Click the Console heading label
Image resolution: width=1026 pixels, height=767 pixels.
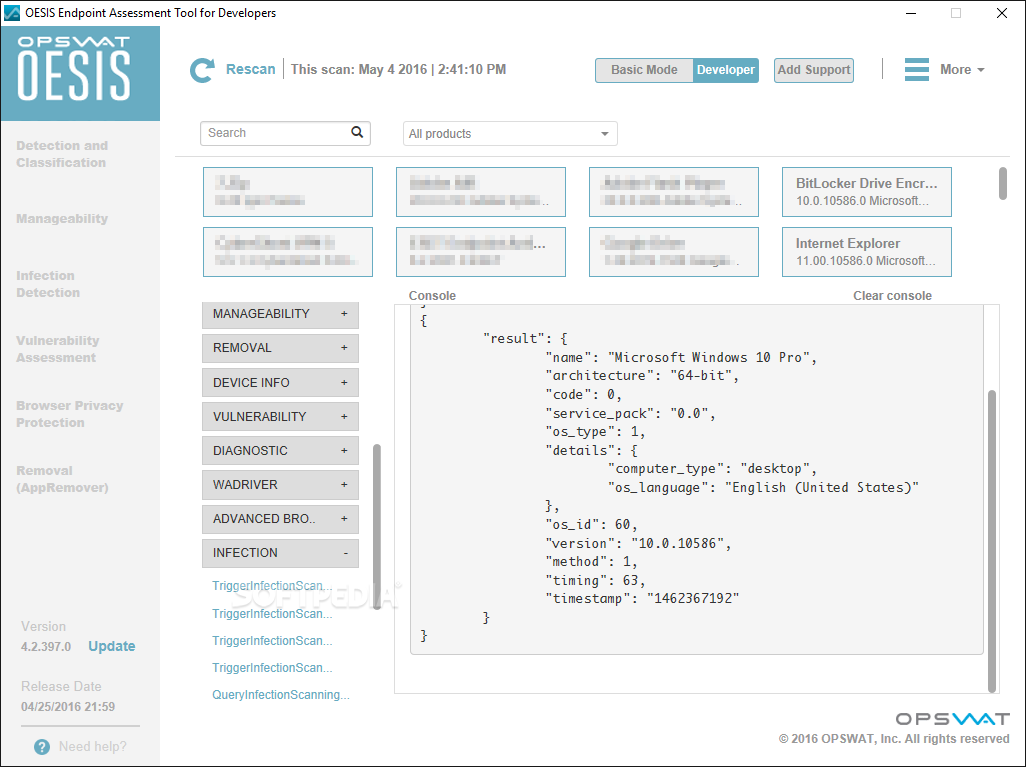coord(432,296)
